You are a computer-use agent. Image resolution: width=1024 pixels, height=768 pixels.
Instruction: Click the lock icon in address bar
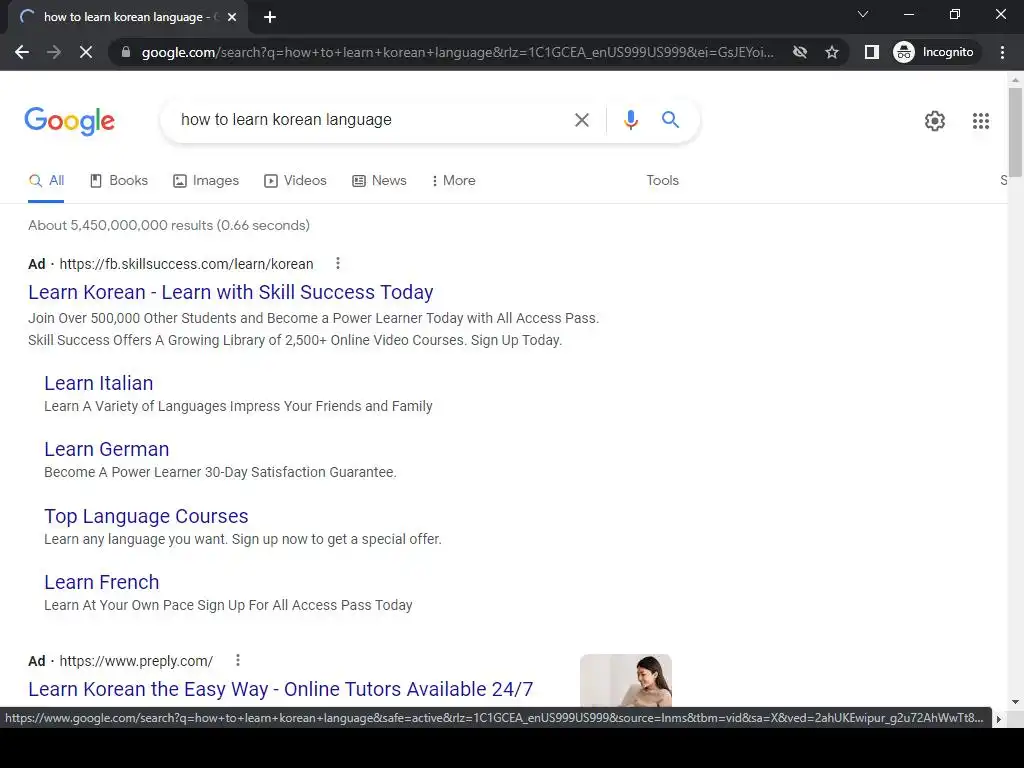(126, 52)
